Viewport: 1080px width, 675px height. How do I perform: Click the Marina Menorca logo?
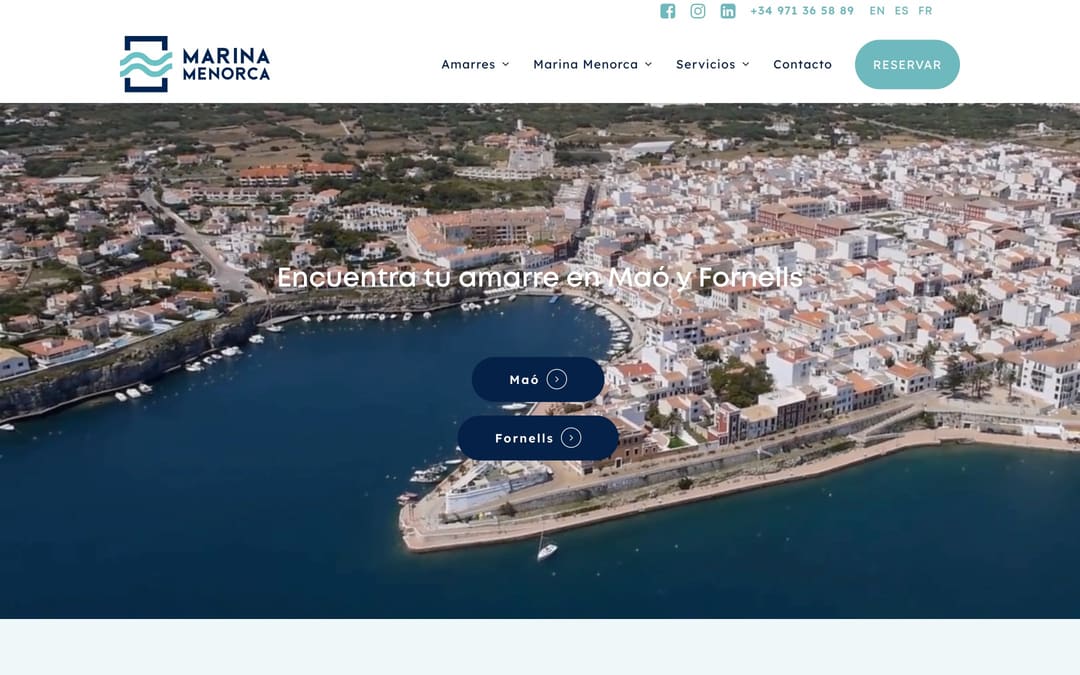point(195,64)
